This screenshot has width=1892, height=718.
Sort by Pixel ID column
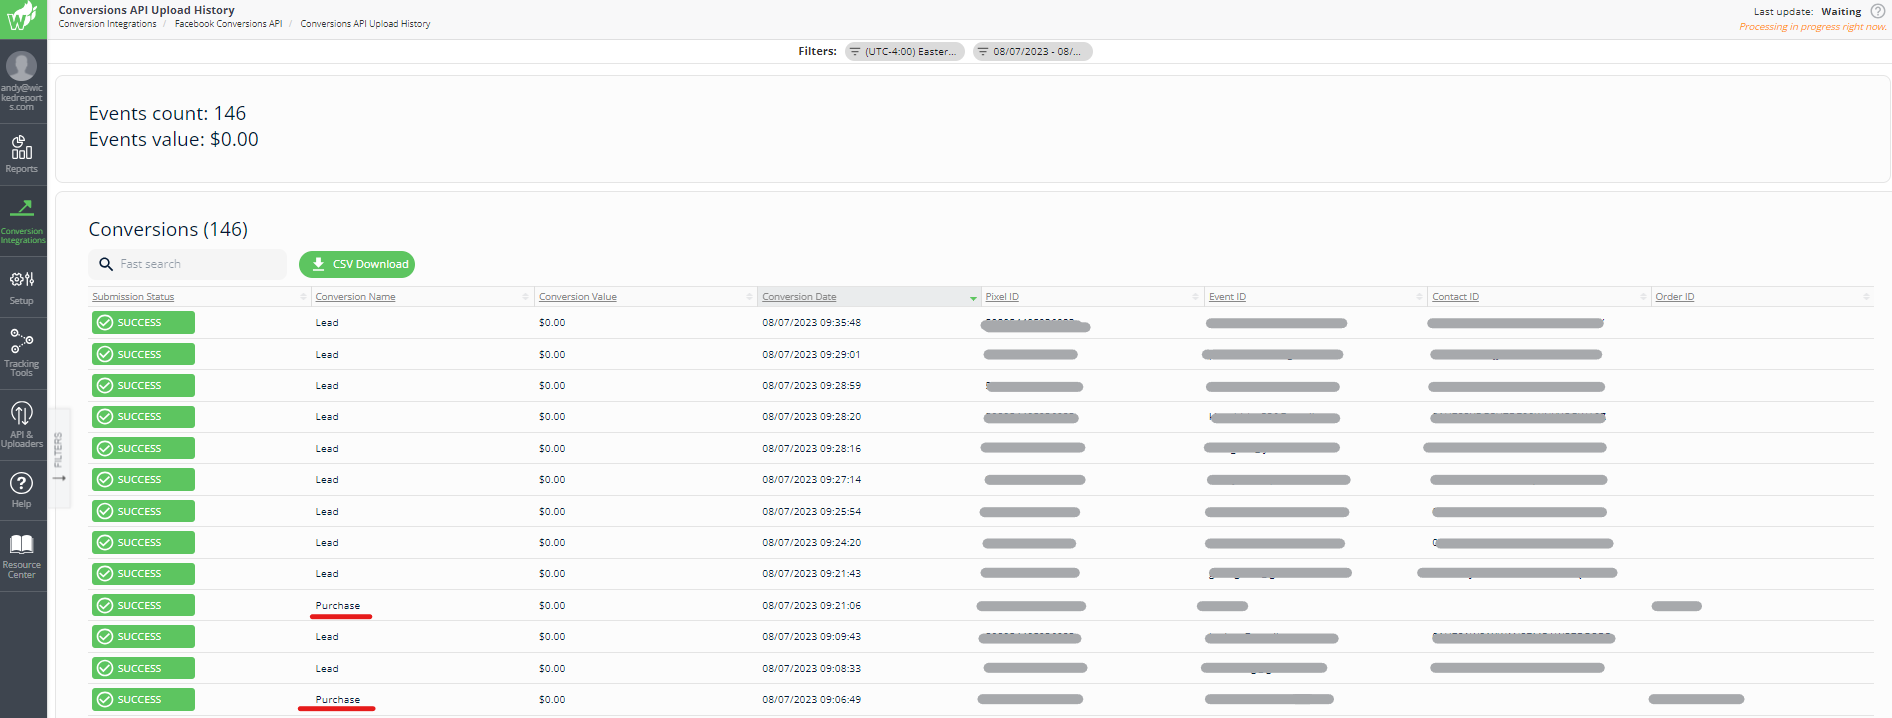click(1002, 297)
